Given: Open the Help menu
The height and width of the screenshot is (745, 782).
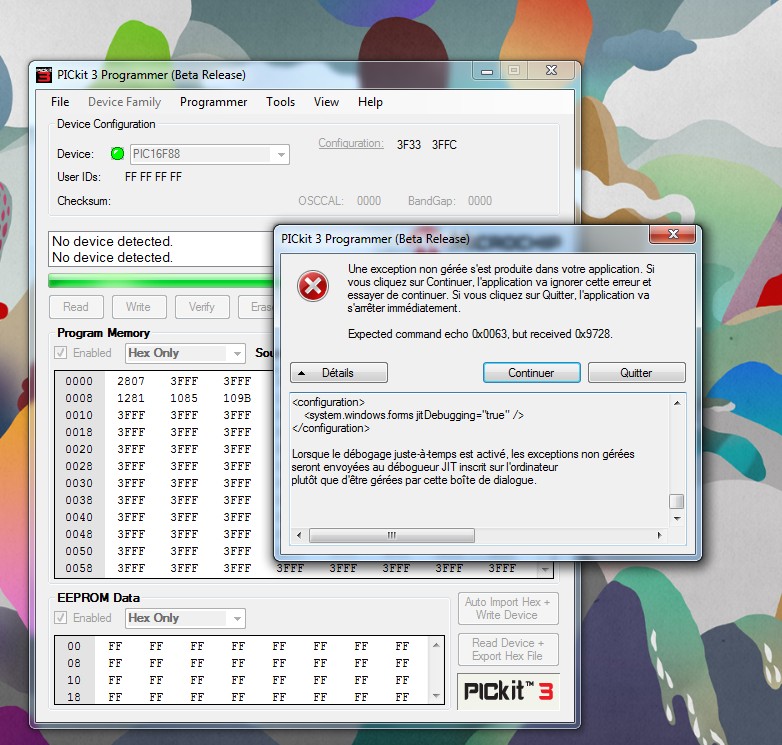Looking at the screenshot, I should (x=370, y=102).
